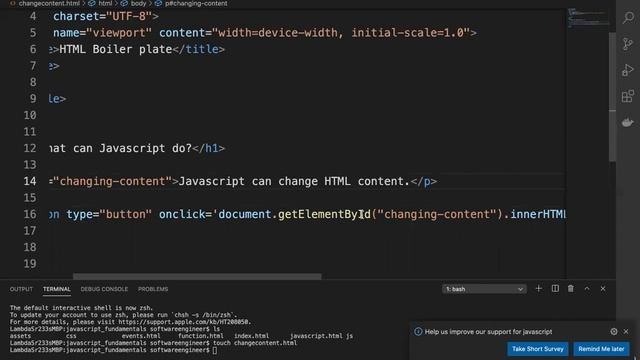Close the terminal panel

coord(603,289)
